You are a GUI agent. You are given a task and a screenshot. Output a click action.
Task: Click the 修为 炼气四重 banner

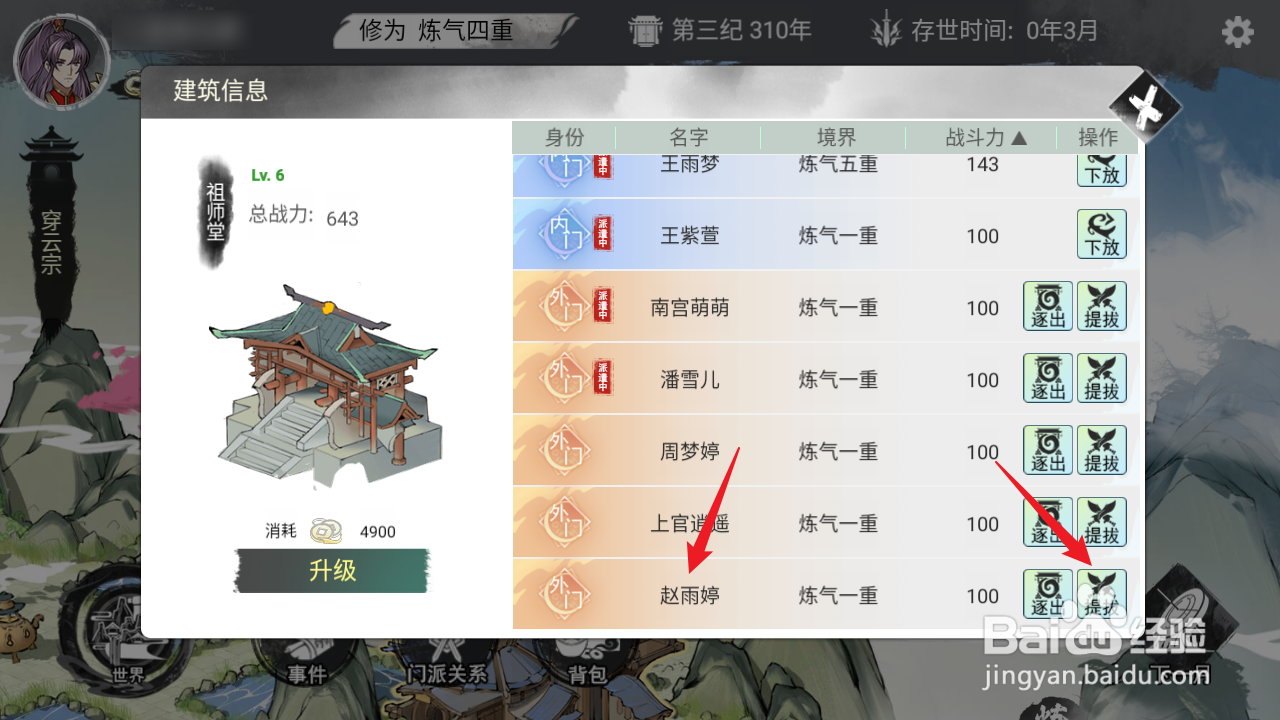click(x=455, y=30)
